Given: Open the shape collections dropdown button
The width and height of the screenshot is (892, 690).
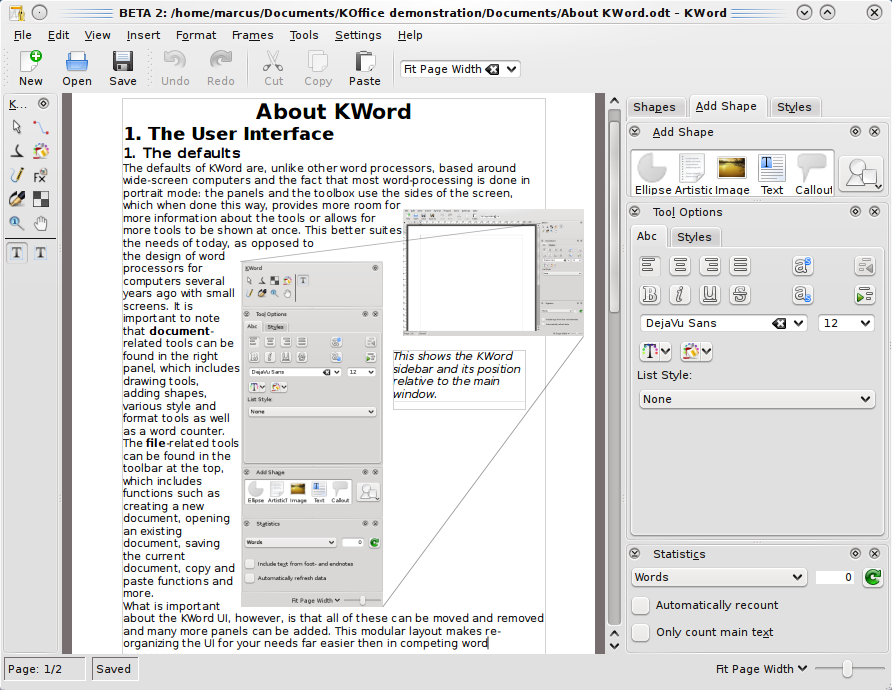Looking at the screenshot, I should pos(861,174).
